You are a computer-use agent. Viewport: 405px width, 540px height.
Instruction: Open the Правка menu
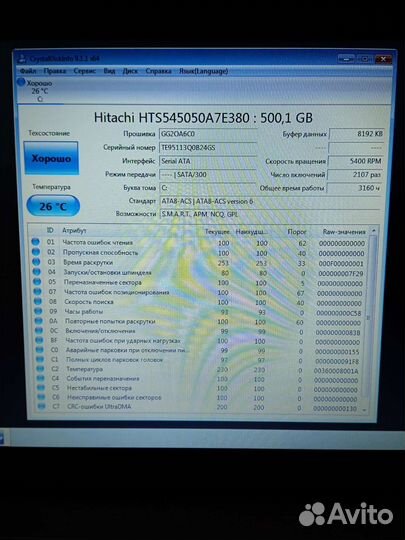pos(54,71)
